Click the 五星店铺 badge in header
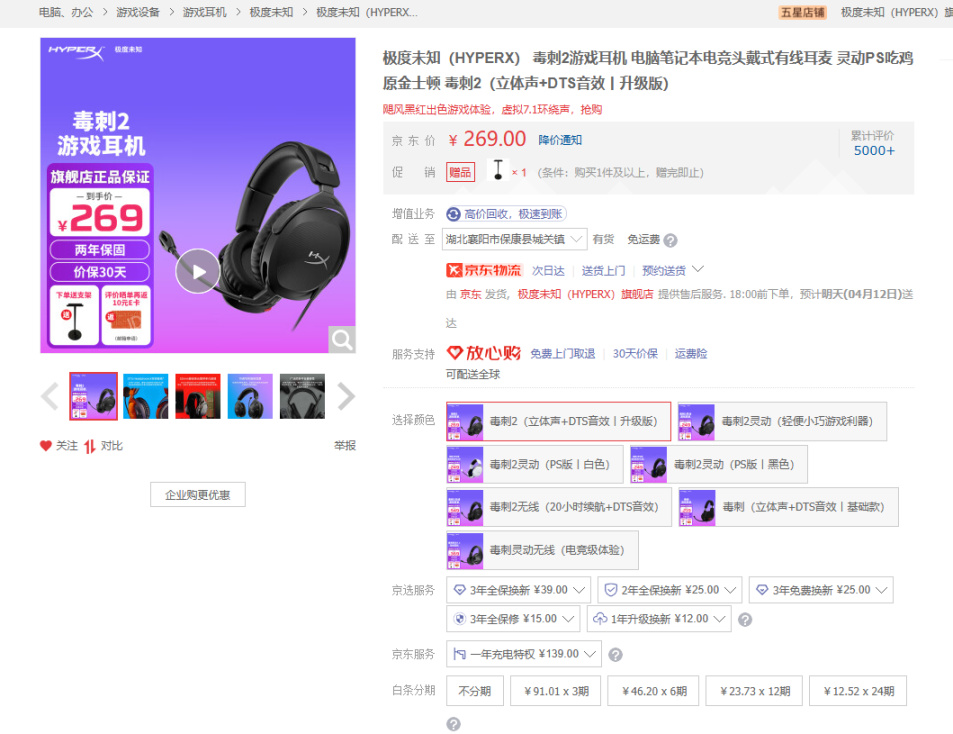953x734 pixels. (802, 12)
